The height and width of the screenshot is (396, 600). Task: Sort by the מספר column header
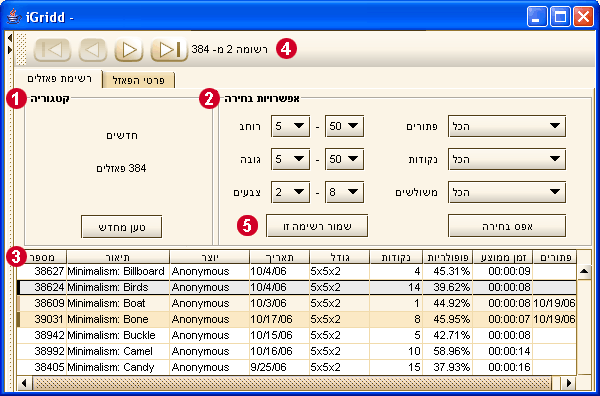click(42, 257)
